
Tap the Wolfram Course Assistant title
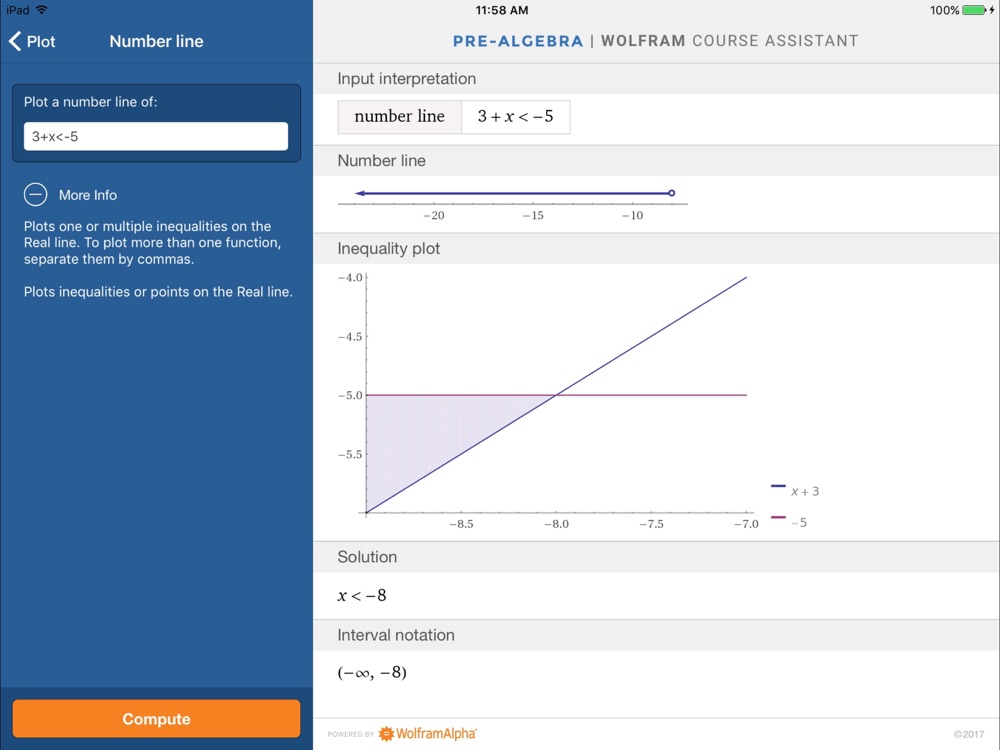(x=730, y=41)
